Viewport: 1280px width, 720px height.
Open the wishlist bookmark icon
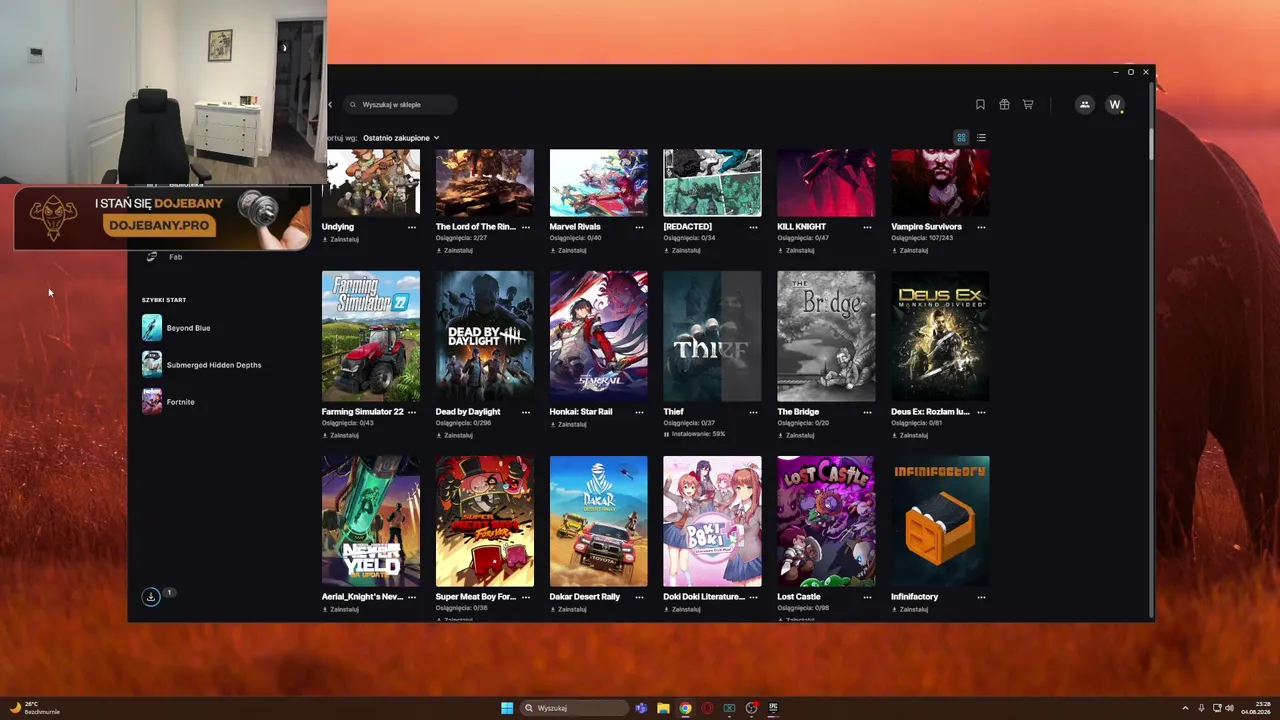click(980, 105)
